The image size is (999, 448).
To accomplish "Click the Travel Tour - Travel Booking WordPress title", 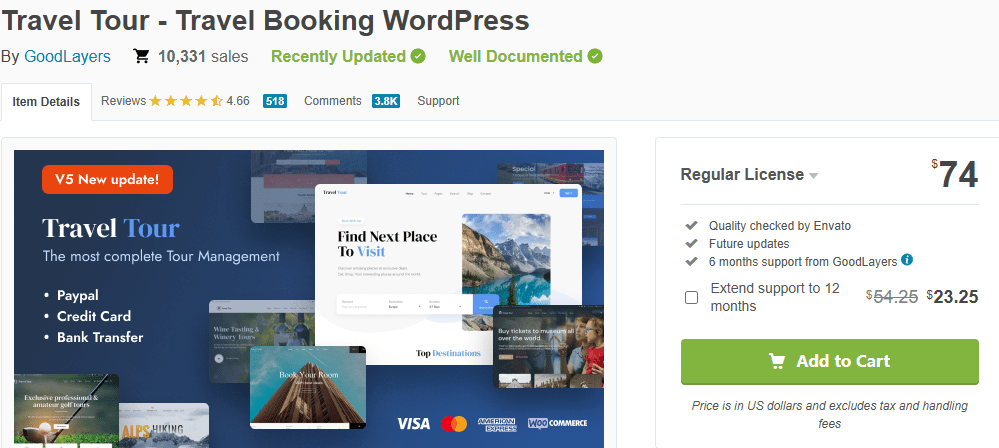I will click(x=265, y=20).
